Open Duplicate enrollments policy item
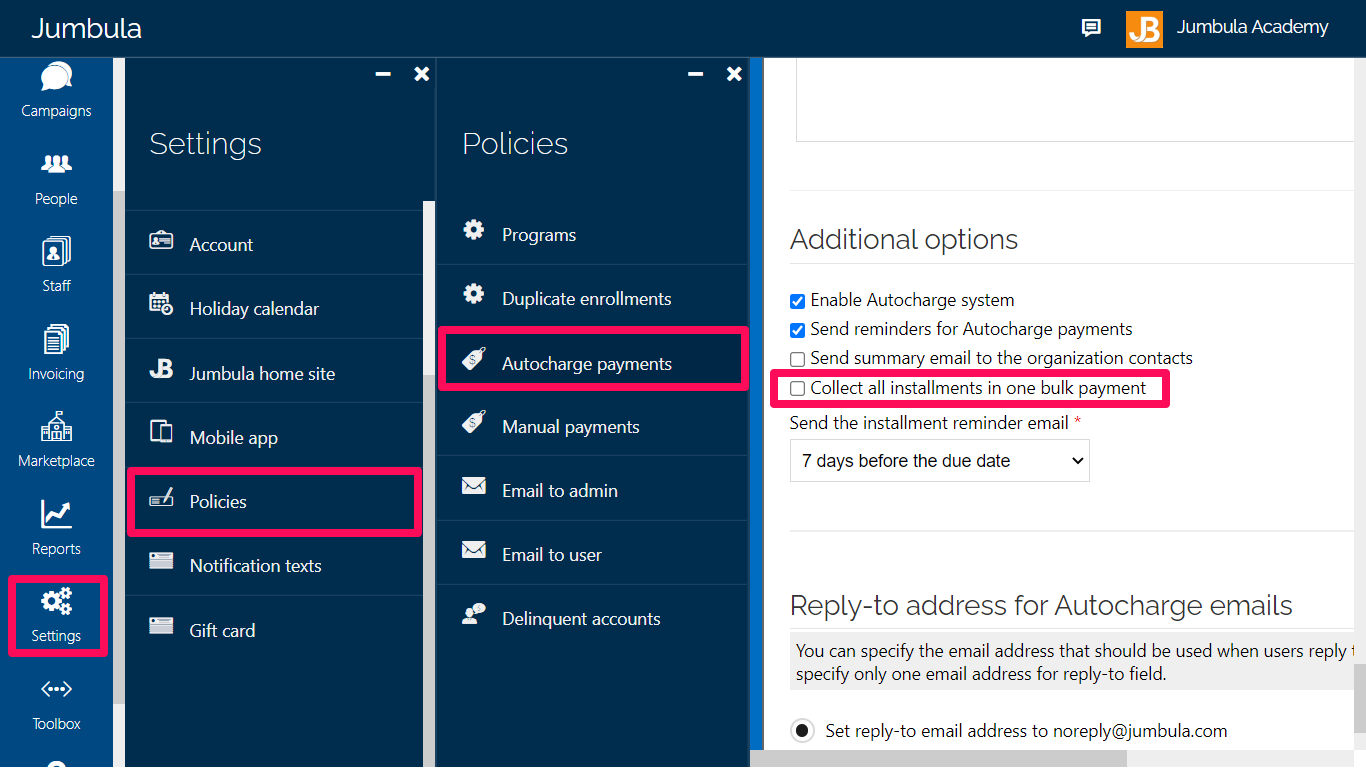The height and width of the screenshot is (768, 1366). click(592, 298)
